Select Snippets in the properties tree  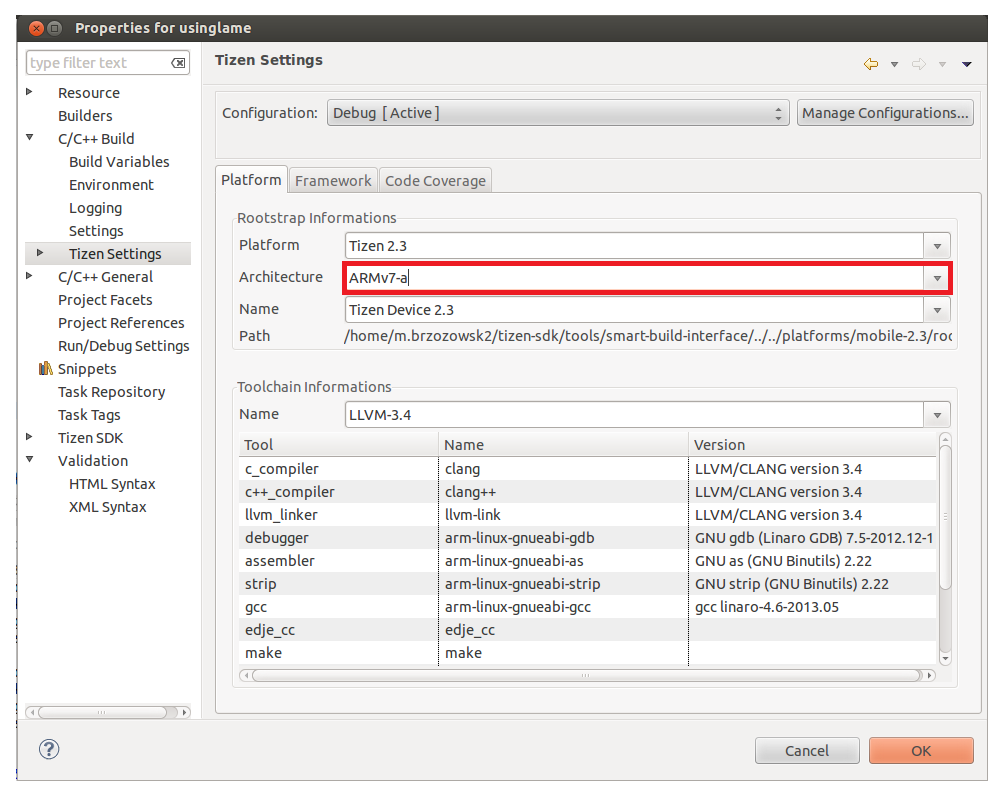click(x=86, y=369)
